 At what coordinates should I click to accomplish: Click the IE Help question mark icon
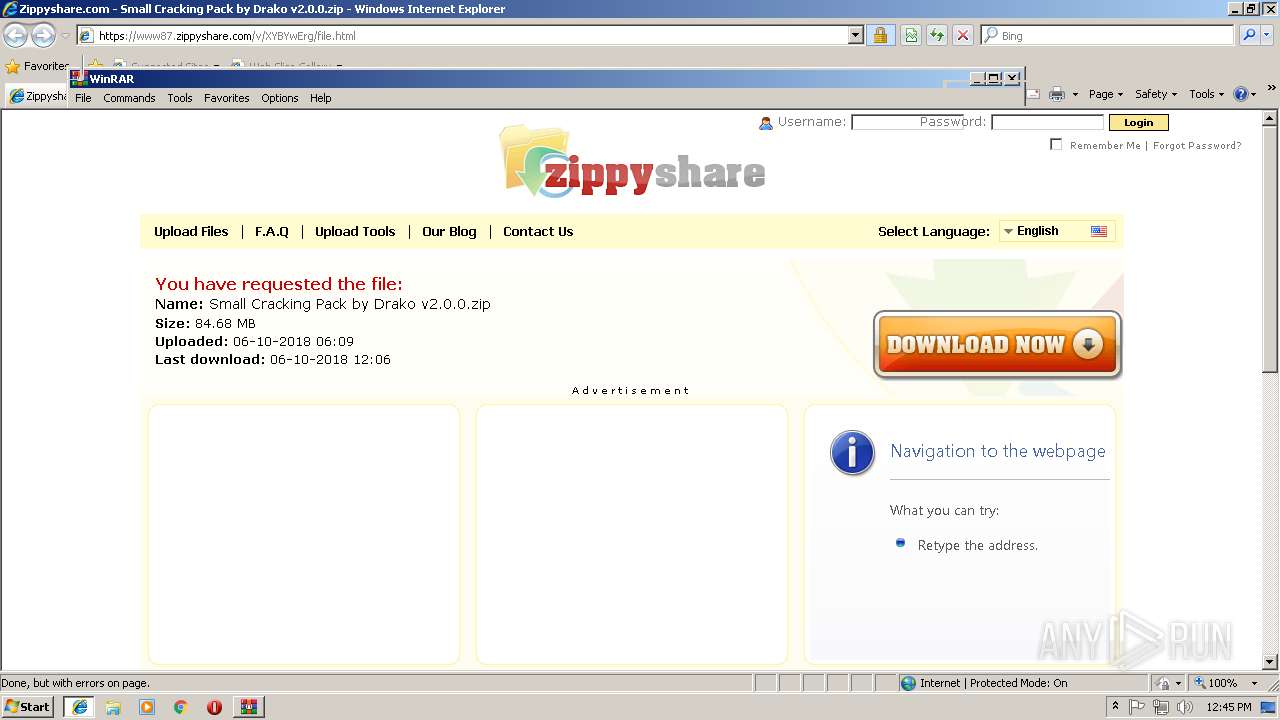1240,94
